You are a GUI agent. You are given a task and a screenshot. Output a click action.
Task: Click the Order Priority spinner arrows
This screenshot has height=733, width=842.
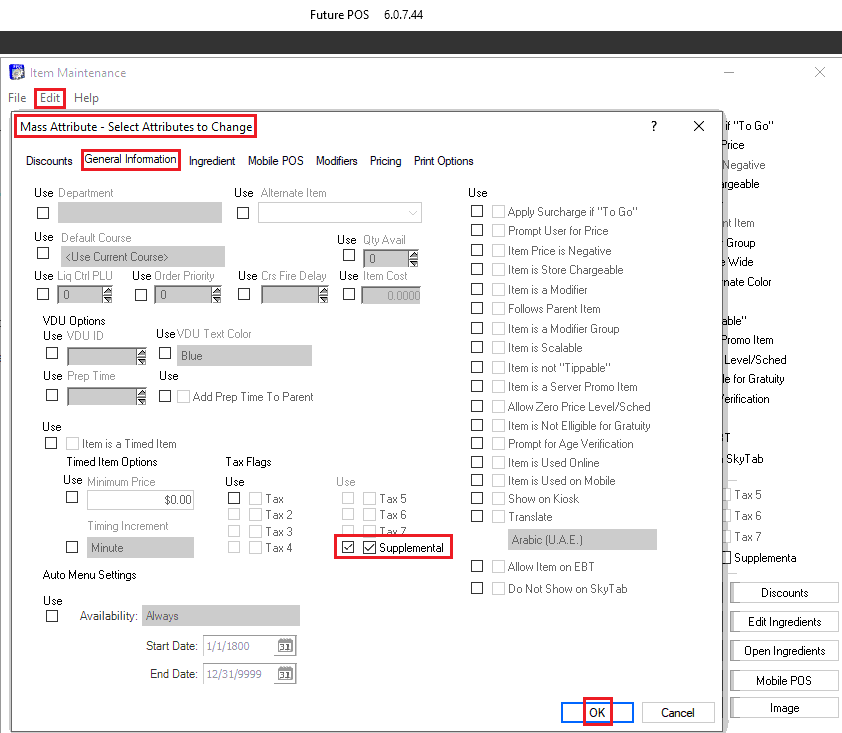(x=217, y=295)
